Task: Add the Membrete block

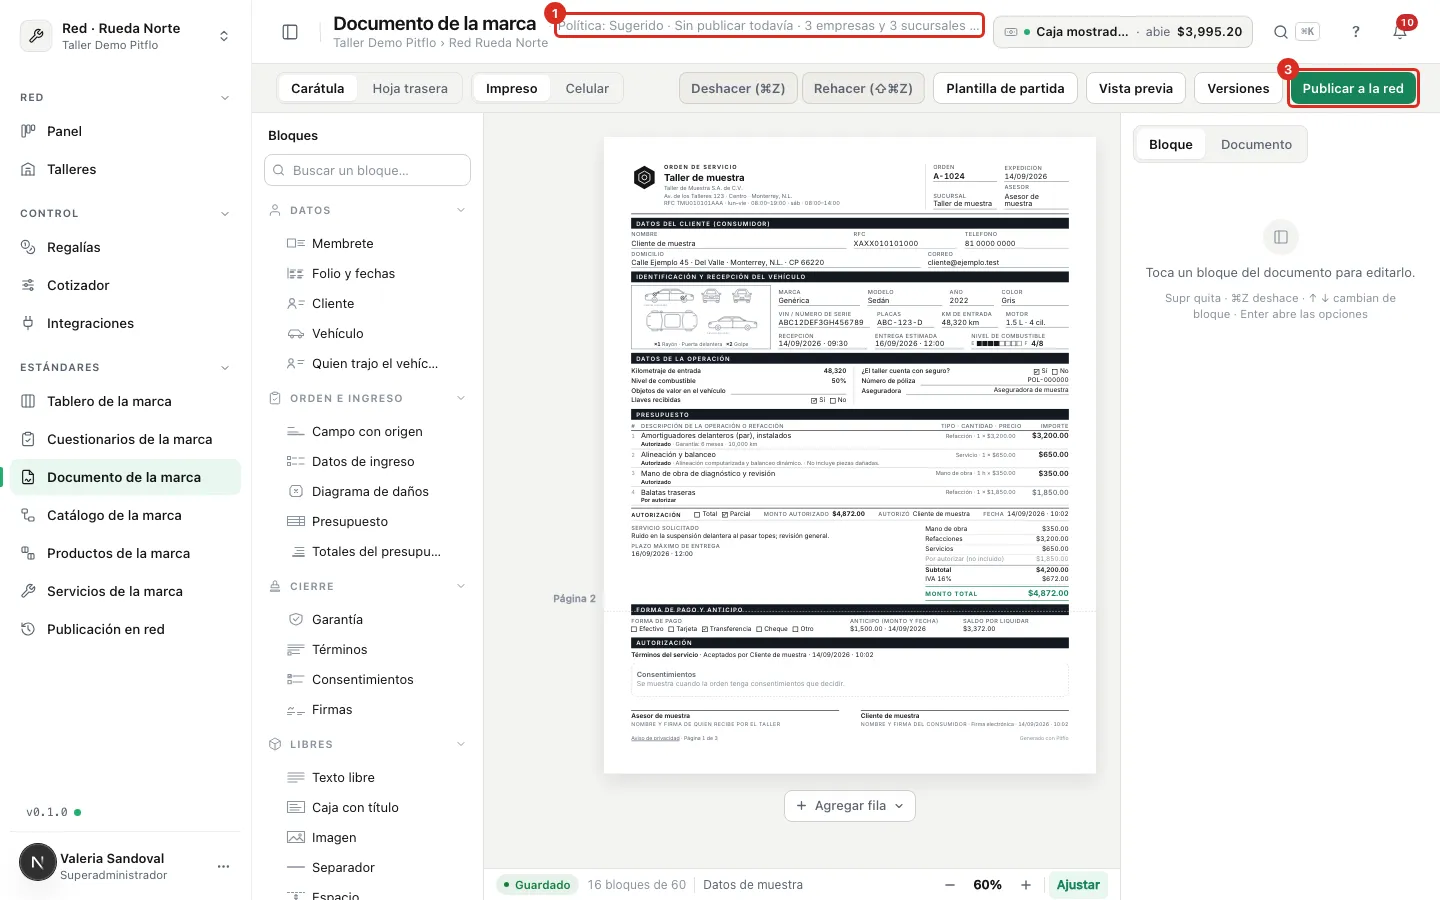Action: tap(367, 243)
